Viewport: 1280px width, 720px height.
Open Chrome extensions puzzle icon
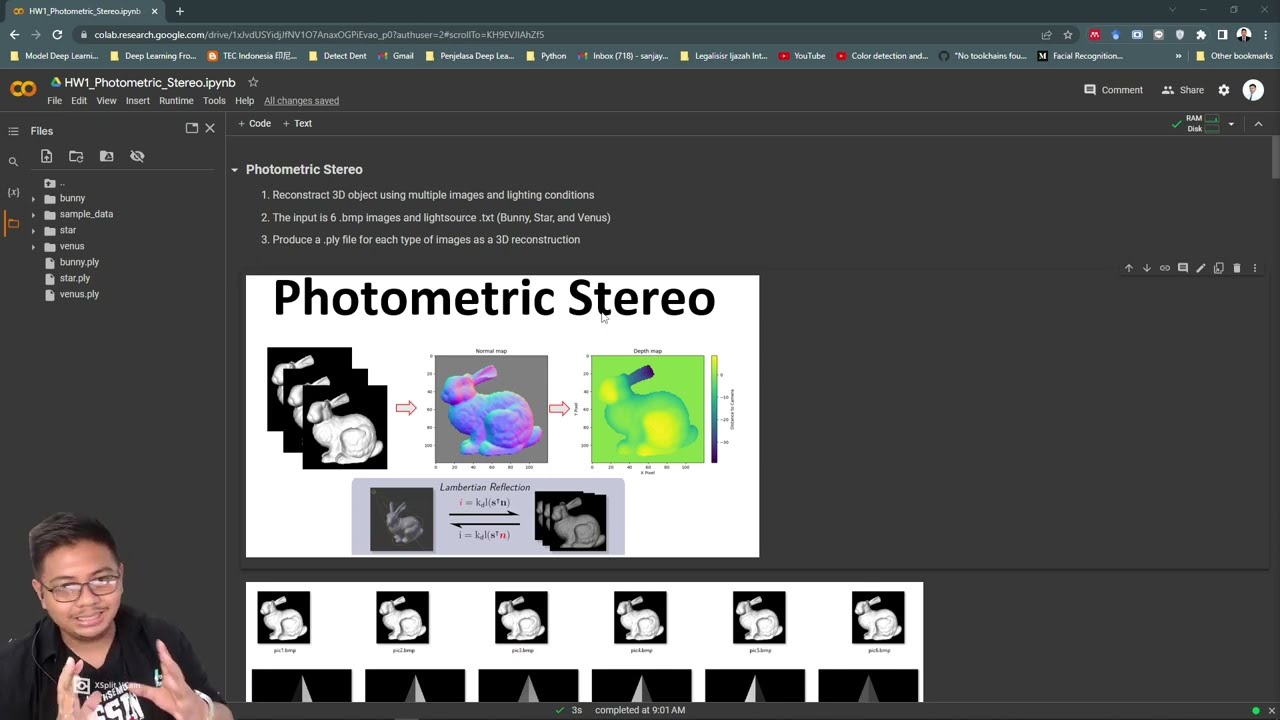[x=1201, y=34]
